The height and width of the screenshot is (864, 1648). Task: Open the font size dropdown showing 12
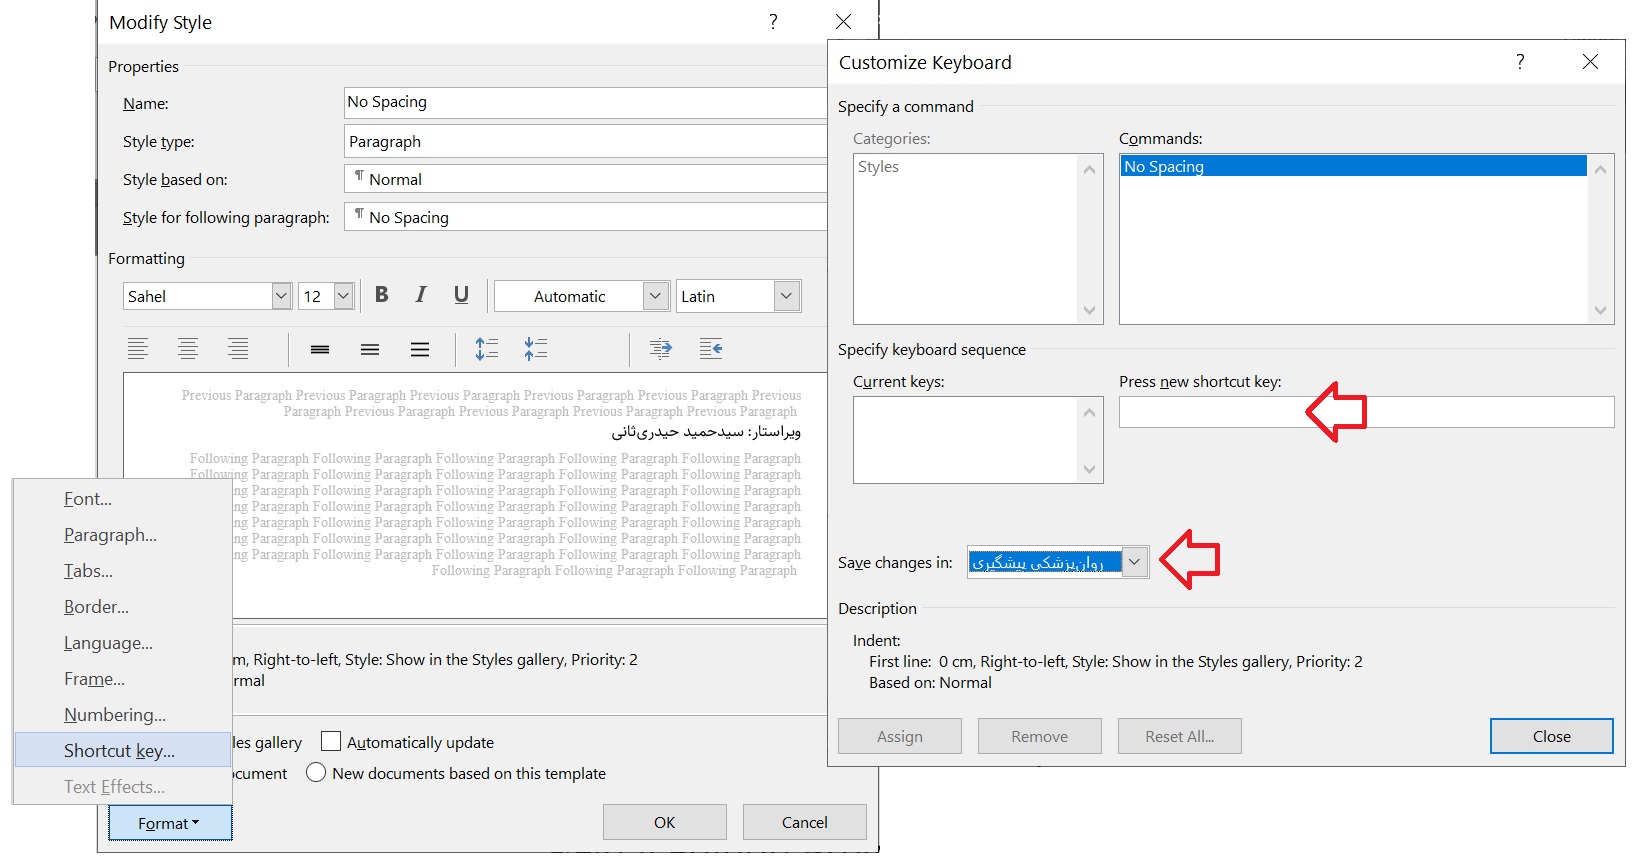tap(343, 296)
